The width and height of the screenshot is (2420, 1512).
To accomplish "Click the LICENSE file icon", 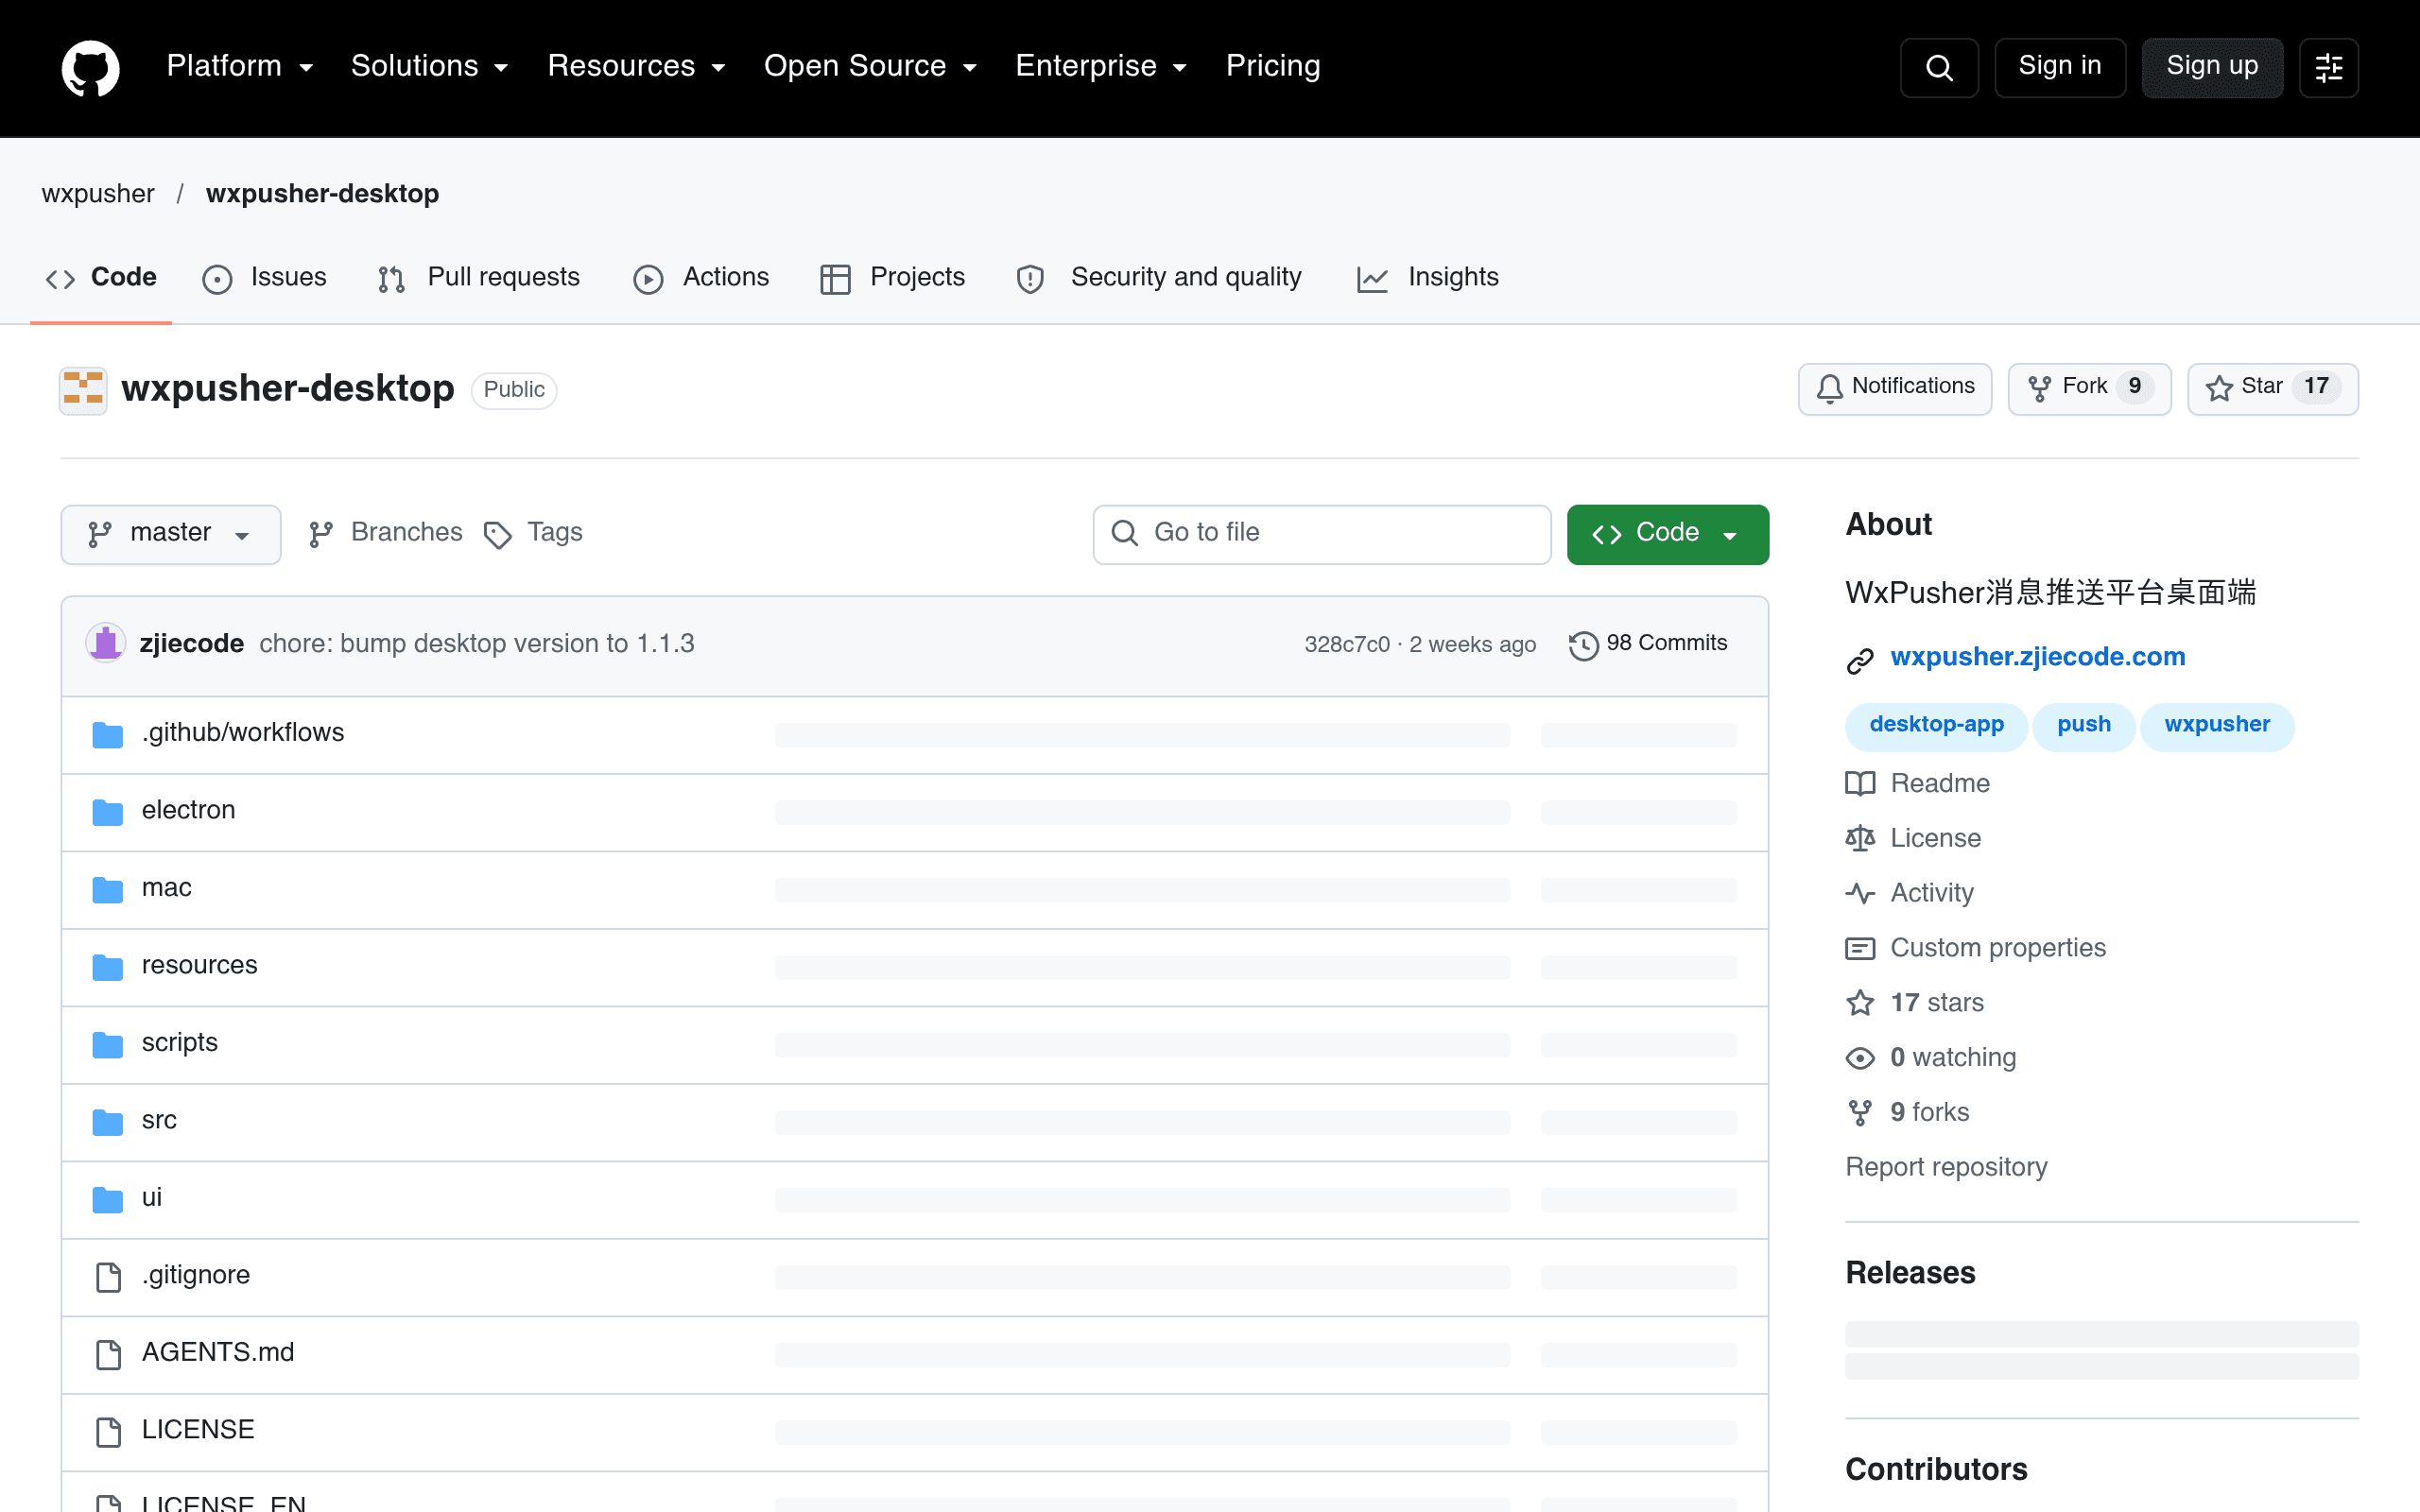I will [x=108, y=1431].
